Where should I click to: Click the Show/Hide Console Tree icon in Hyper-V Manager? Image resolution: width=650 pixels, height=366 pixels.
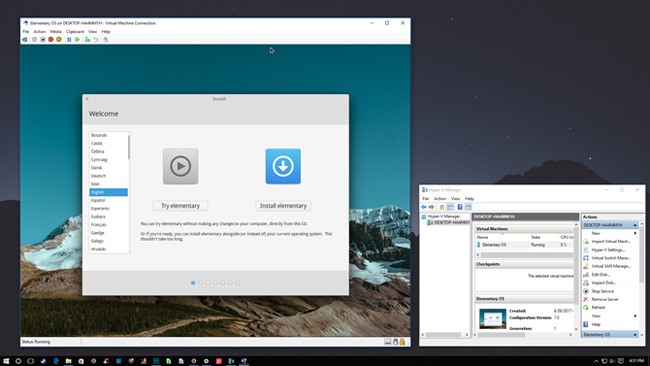coord(450,207)
